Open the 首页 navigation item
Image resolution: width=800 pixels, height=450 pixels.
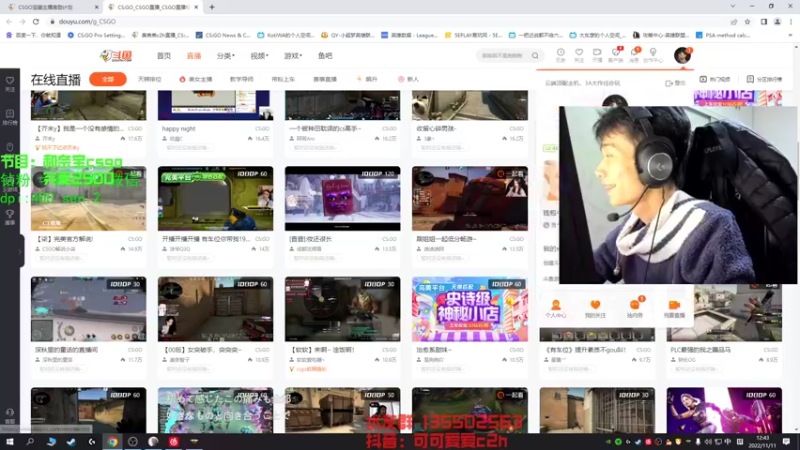tap(164, 56)
